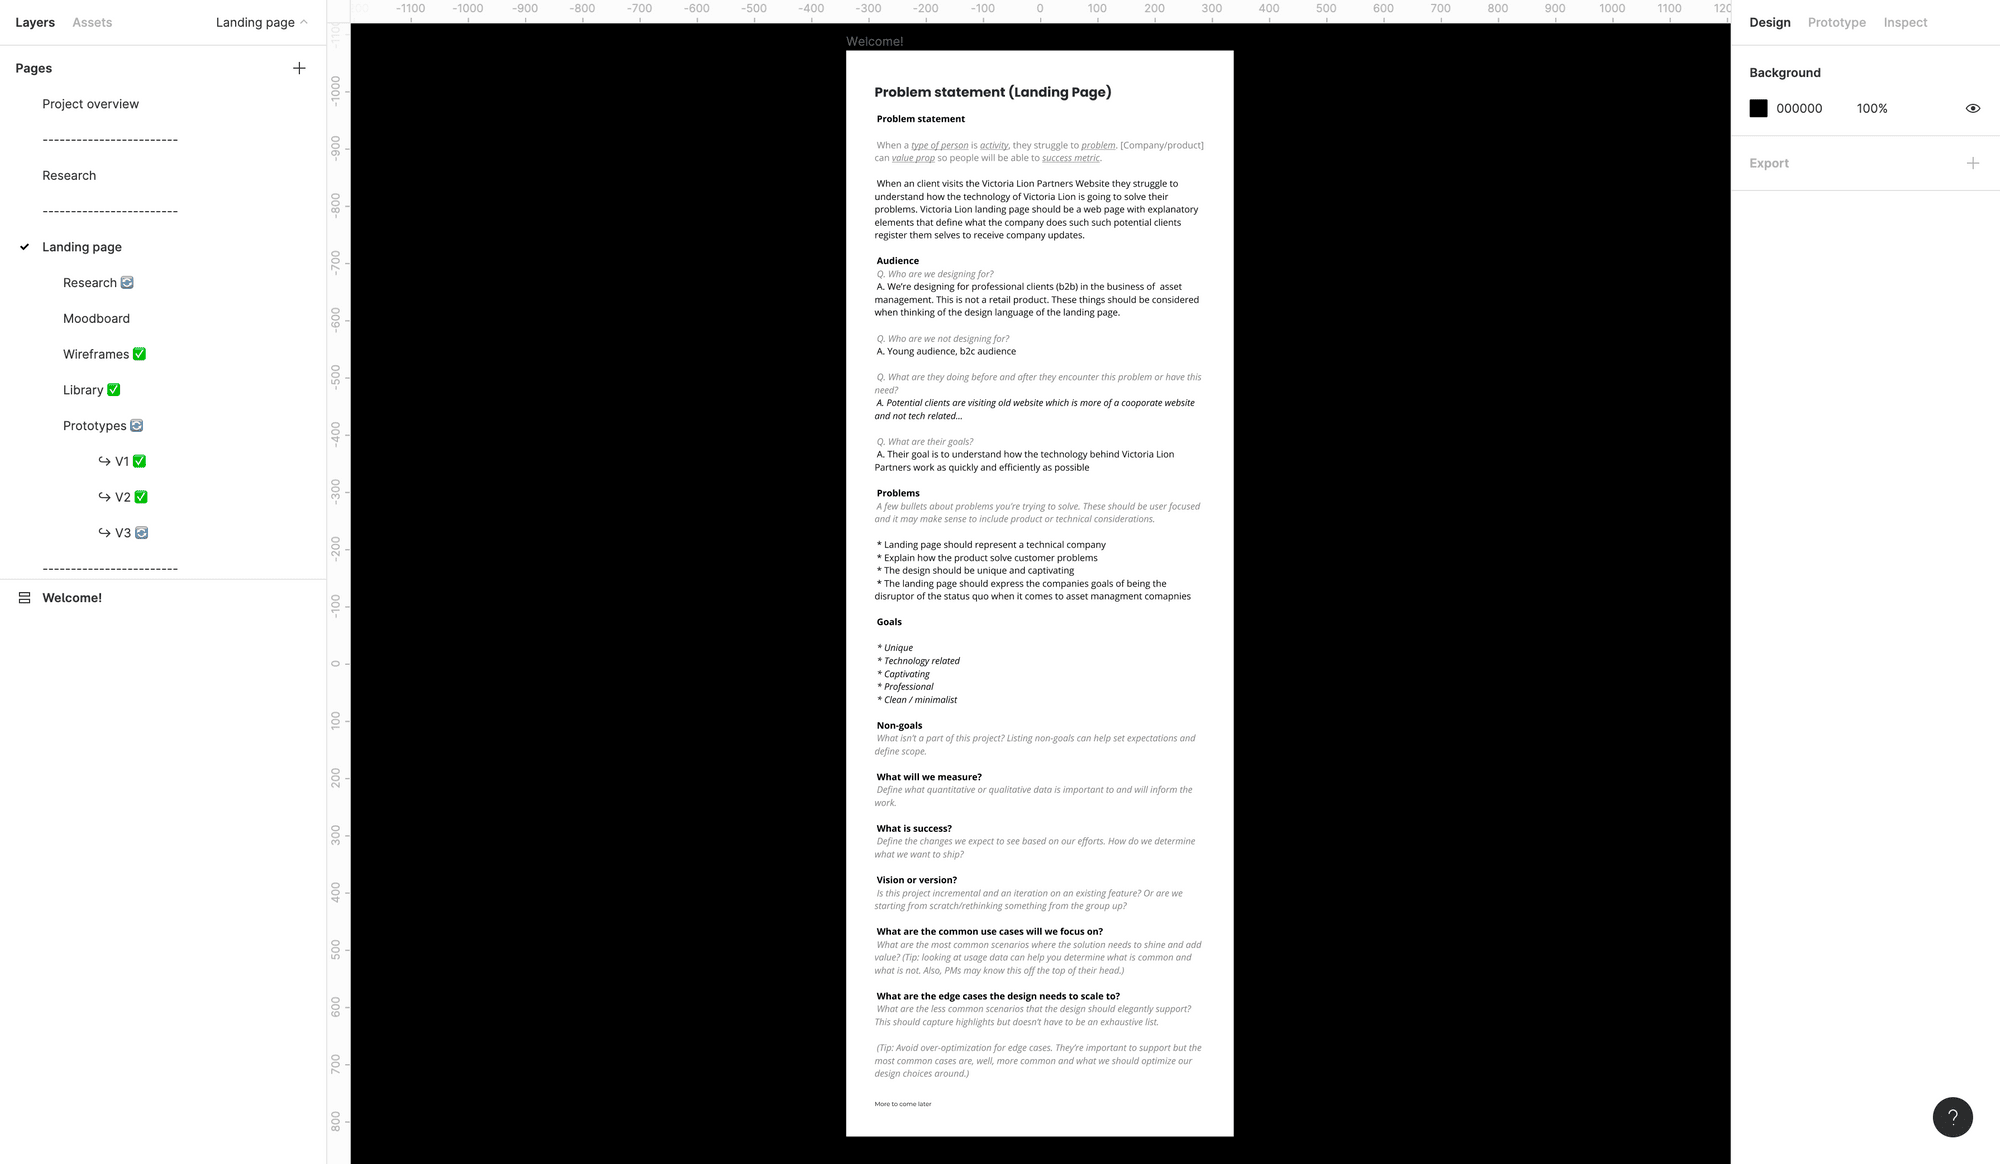Click the Export section plus icon

tap(1974, 162)
